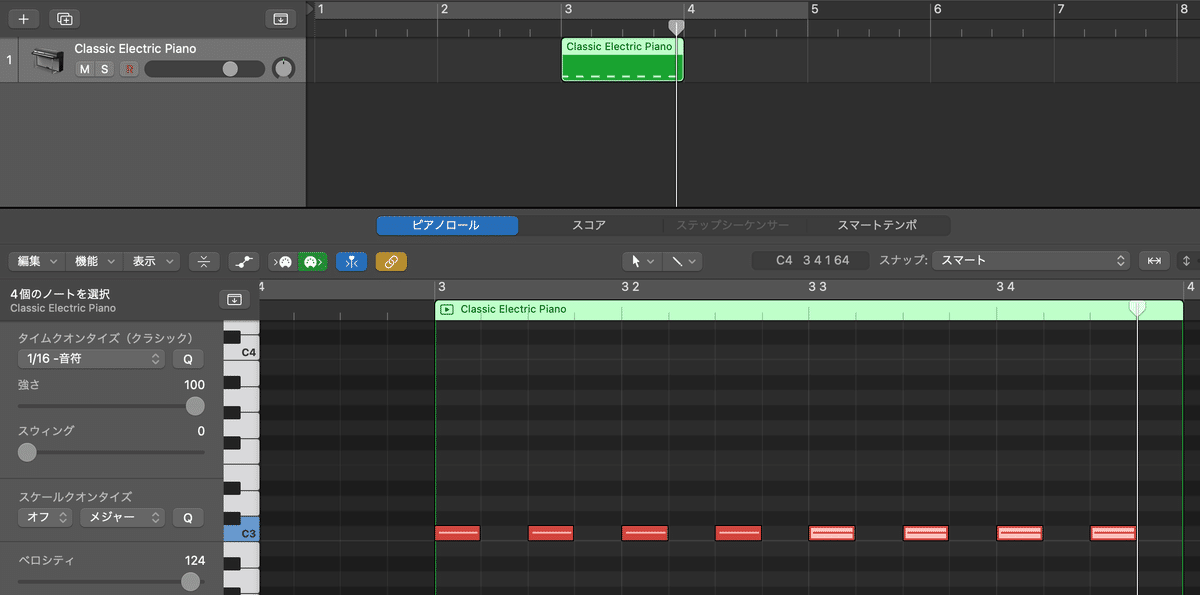This screenshot has width=1200, height=595.
Task: Enable the MIDI In recording icon
Action: pyautogui.click(x=282, y=261)
